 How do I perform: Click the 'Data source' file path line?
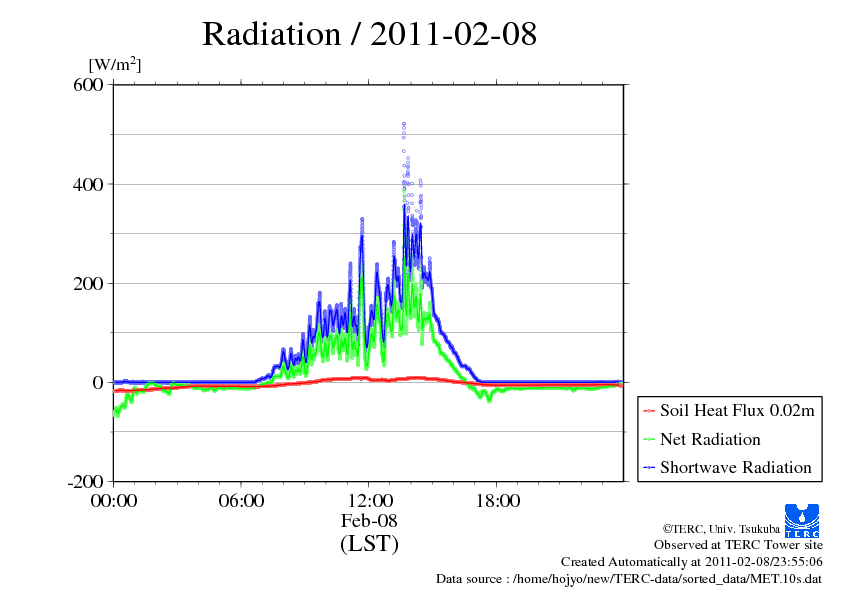click(x=629, y=579)
